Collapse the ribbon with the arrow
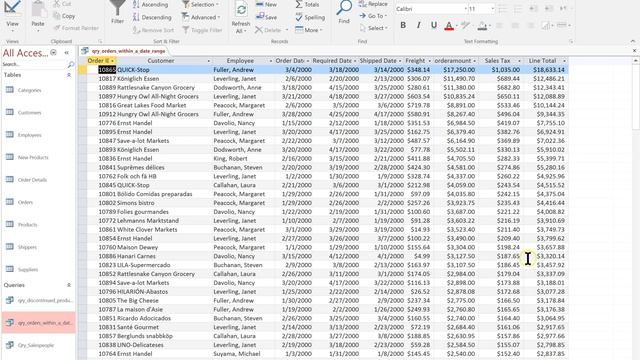Screen dimensions: 640x360 (x=633, y=41)
